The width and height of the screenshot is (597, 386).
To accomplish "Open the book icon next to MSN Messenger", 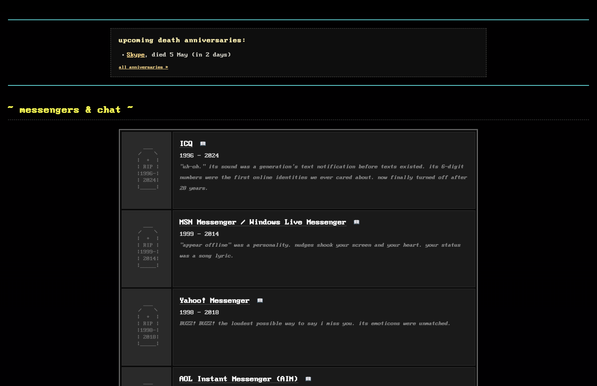I will pos(356,222).
